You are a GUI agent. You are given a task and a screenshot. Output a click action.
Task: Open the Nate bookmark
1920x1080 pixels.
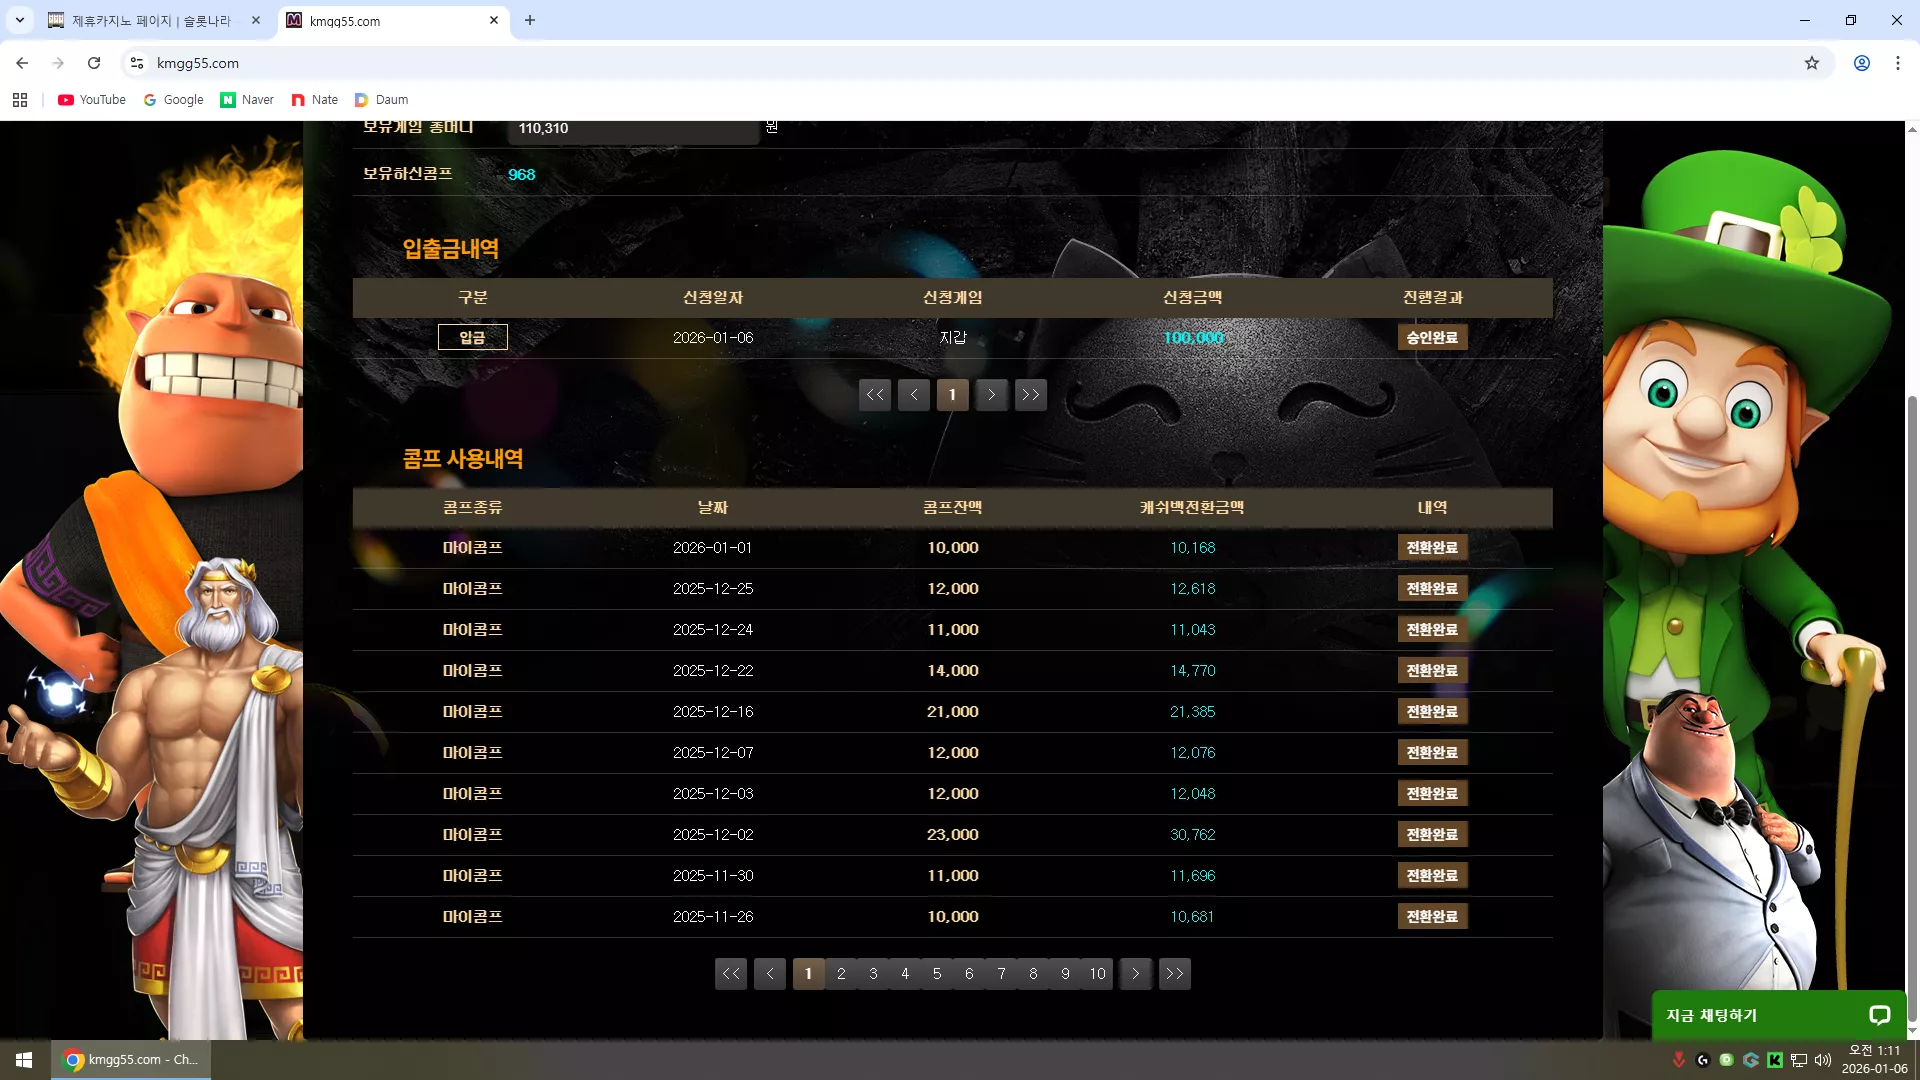pyautogui.click(x=315, y=100)
